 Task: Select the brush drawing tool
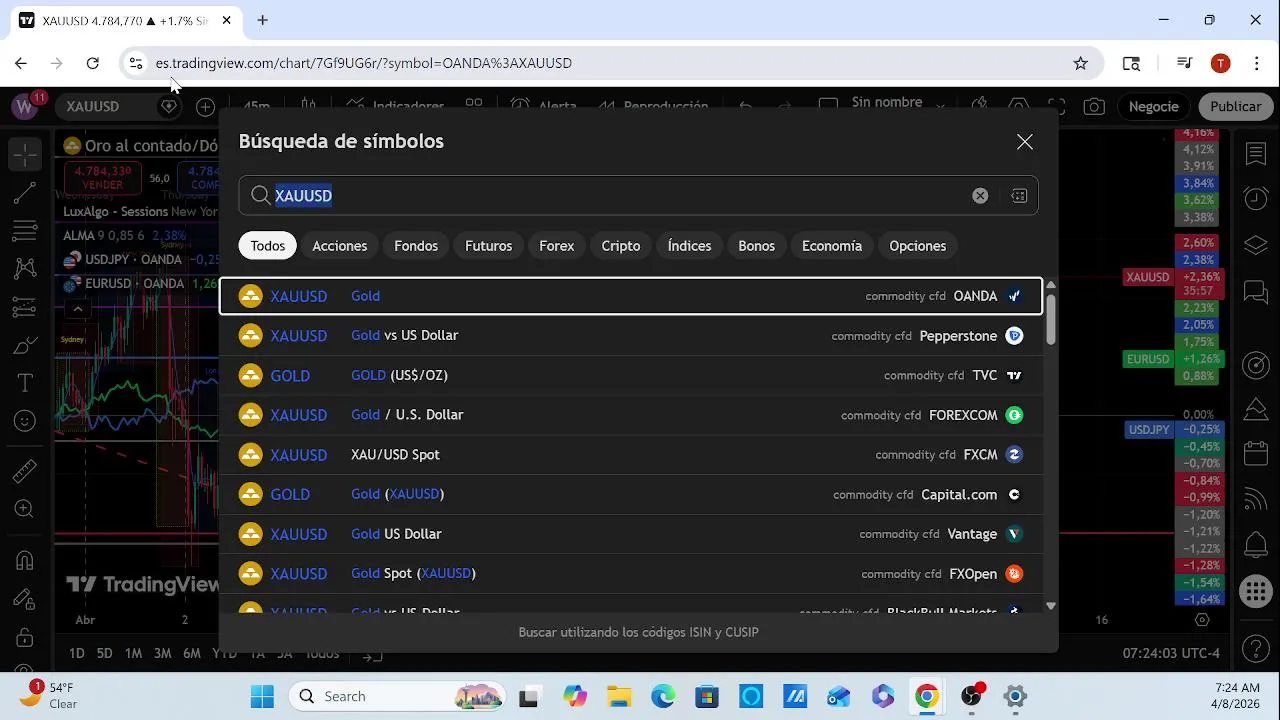pos(25,346)
